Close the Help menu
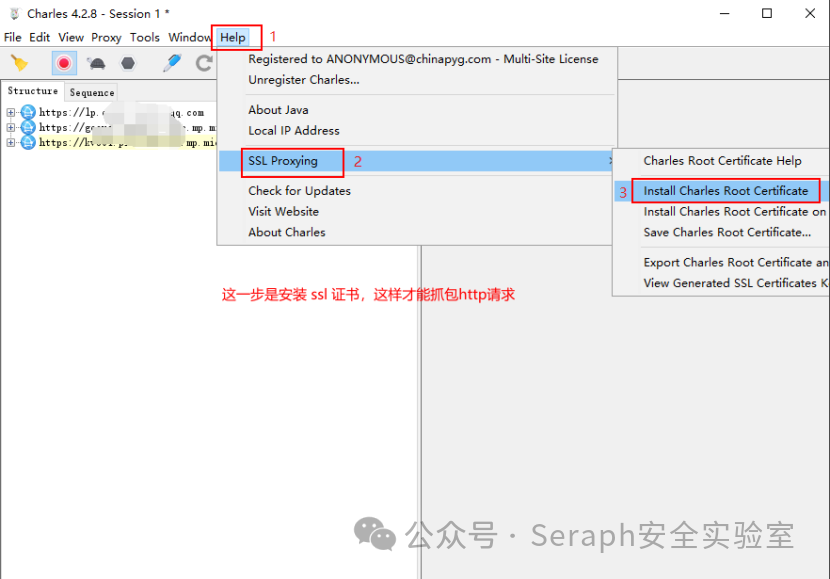 click(x=233, y=38)
